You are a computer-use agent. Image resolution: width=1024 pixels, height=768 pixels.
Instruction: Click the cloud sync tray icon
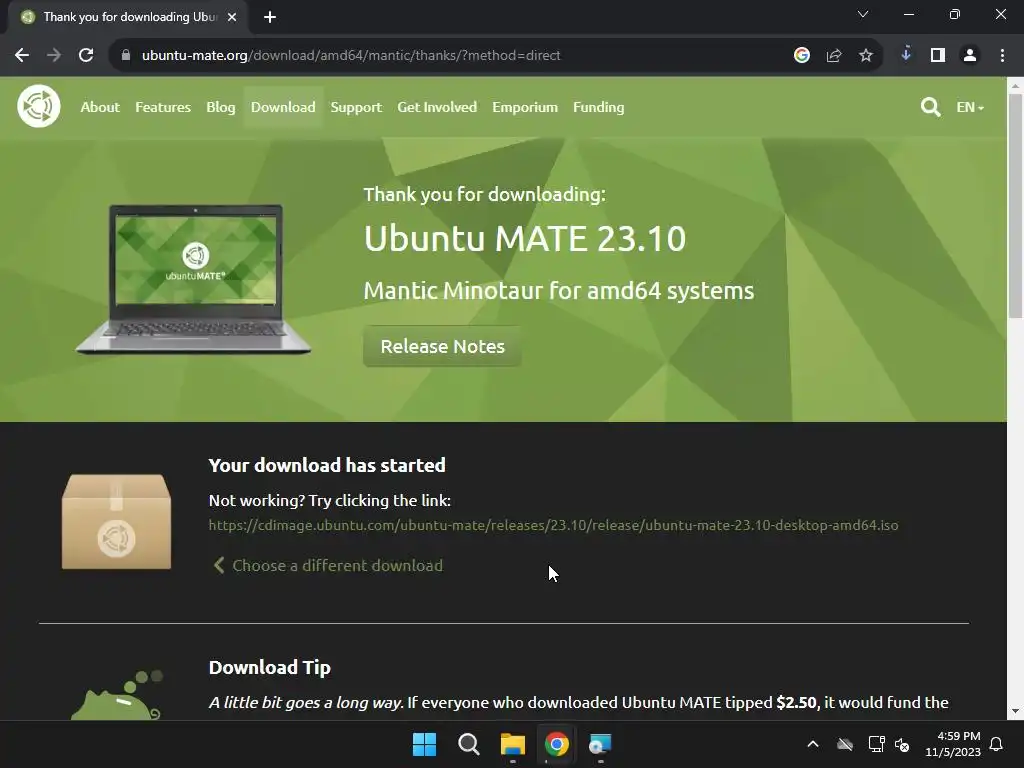[x=845, y=744]
